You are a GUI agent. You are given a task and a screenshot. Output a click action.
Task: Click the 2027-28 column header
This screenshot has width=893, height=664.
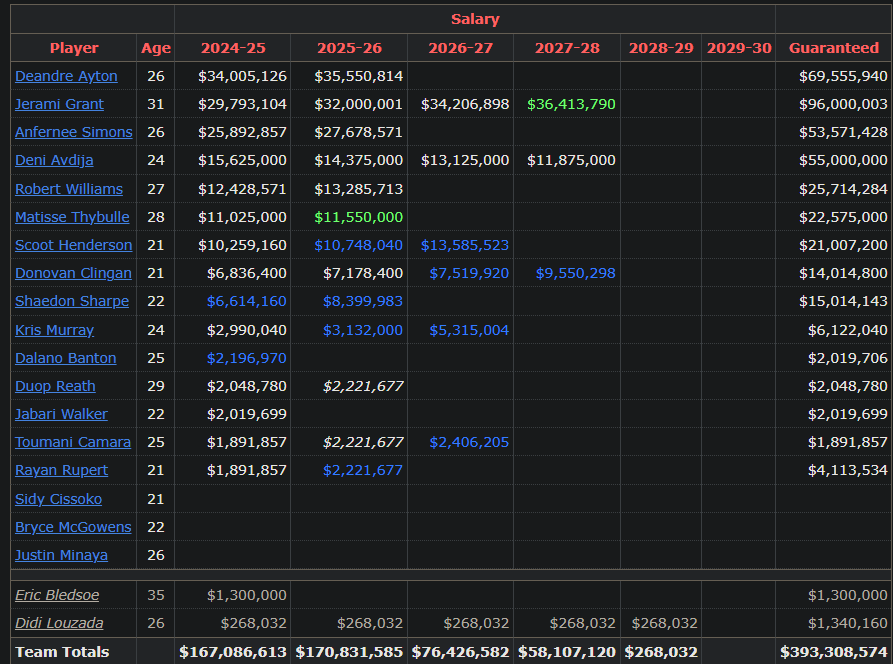click(567, 48)
